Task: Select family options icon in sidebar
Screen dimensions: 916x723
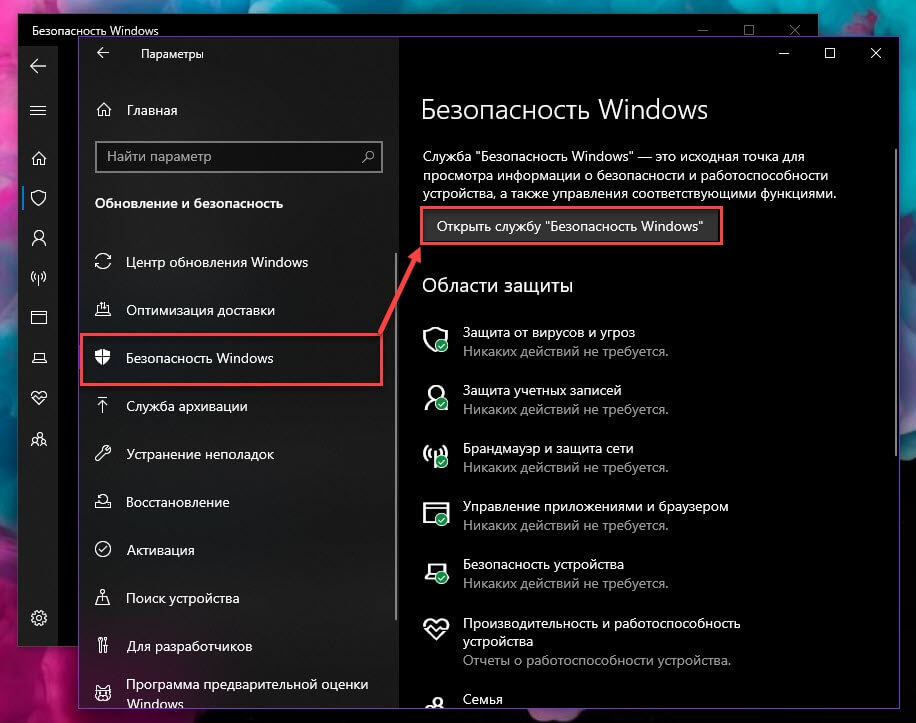Action: [39, 439]
